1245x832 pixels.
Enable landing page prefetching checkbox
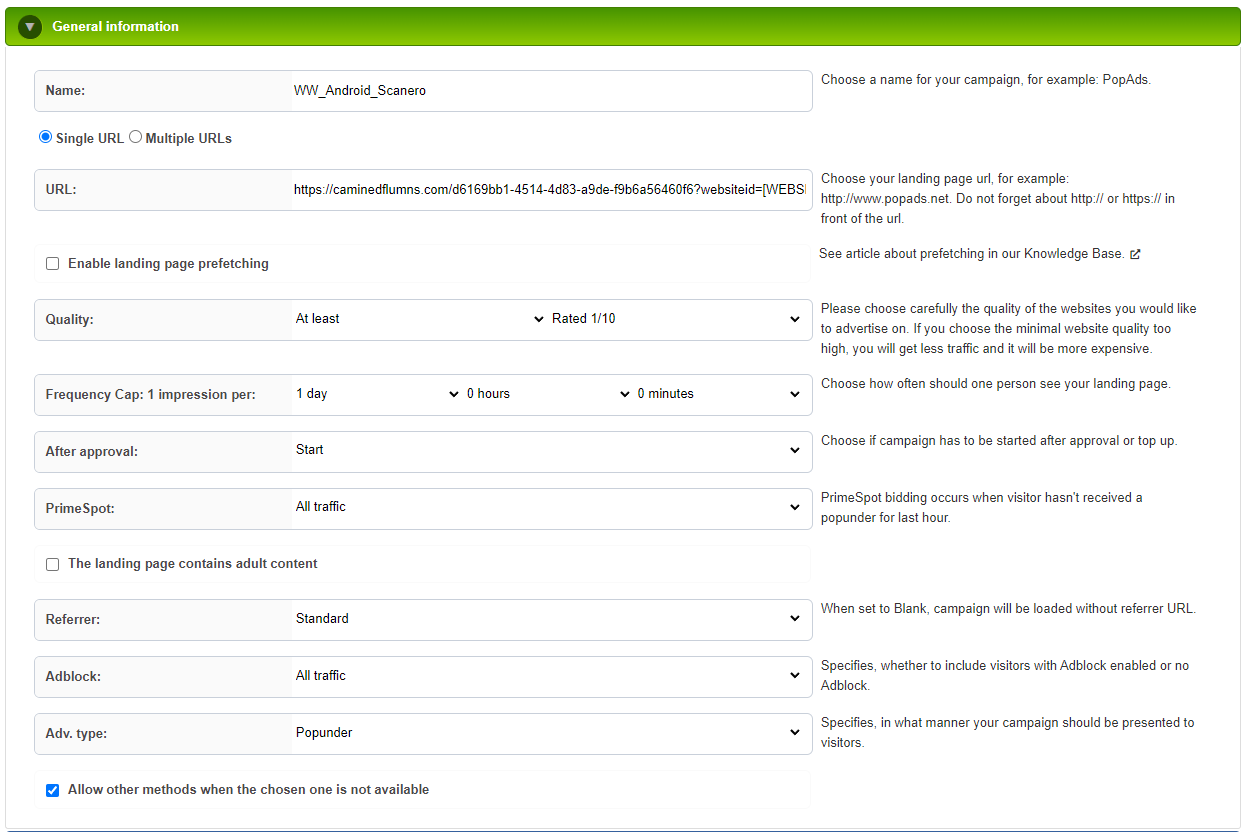pos(53,264)
